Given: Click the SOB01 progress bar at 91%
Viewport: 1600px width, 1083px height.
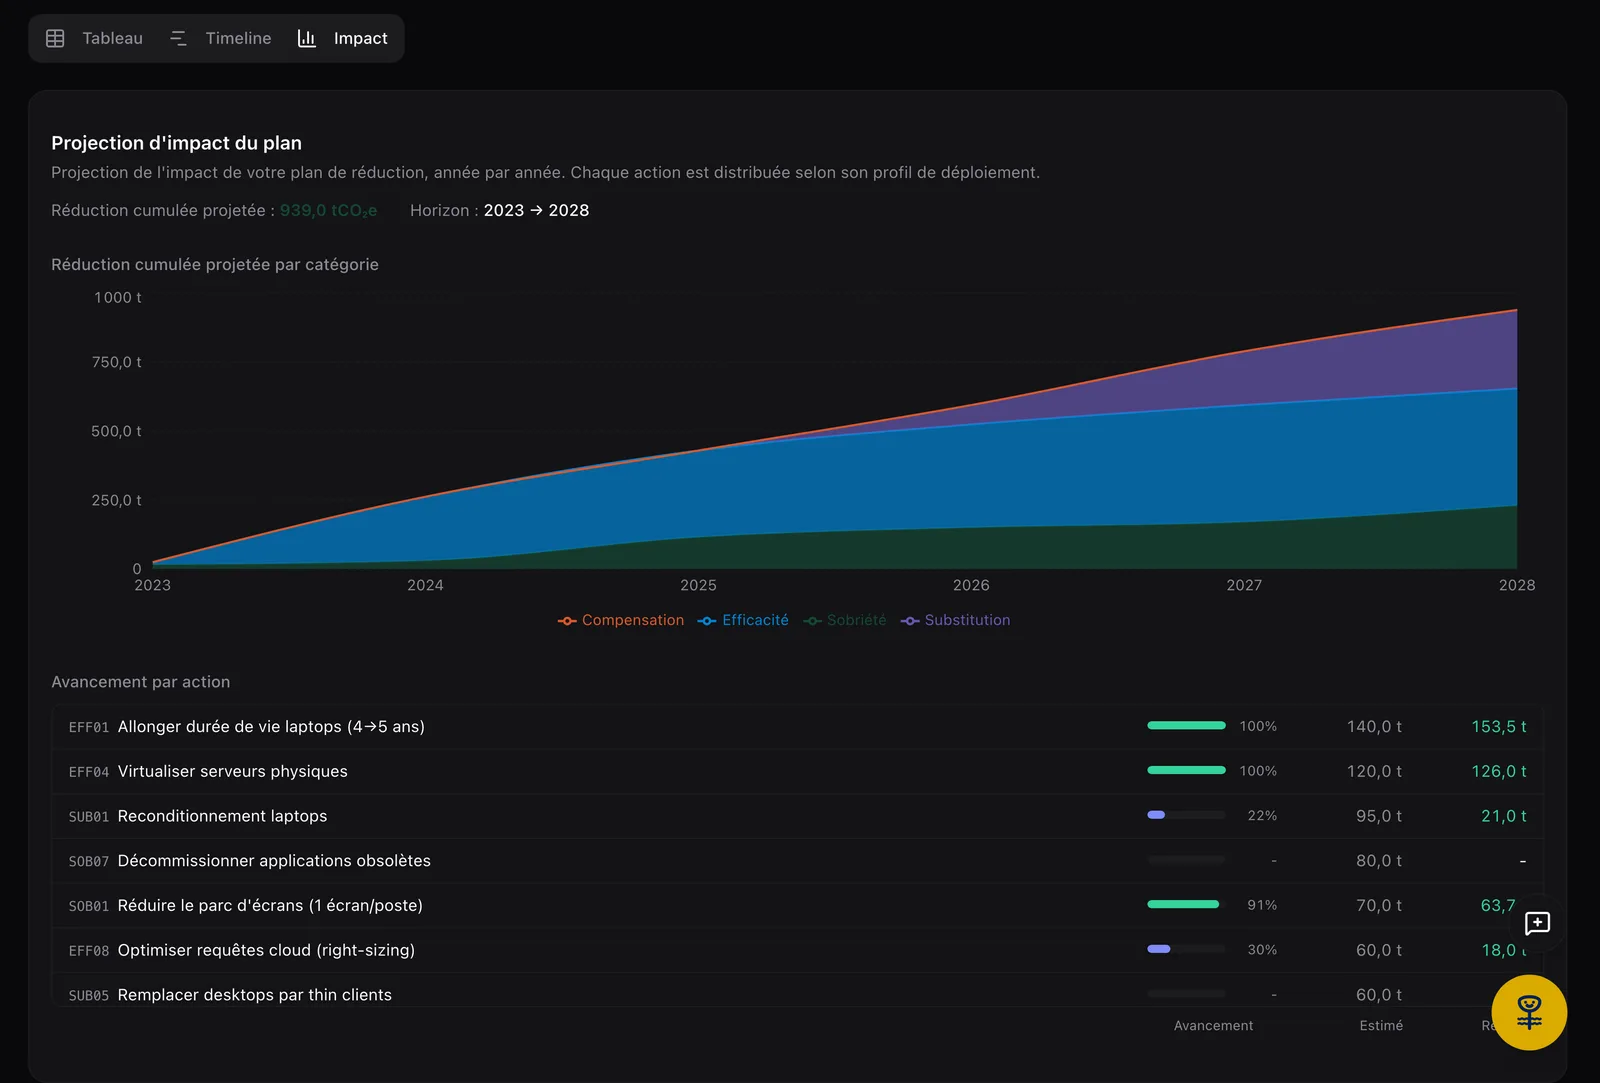Looking at the screenshot, I should coord(1186,904).
